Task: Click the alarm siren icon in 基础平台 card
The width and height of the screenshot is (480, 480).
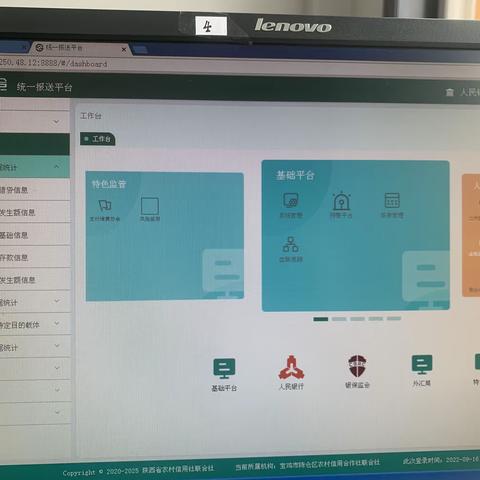Action: coord(341,201)
